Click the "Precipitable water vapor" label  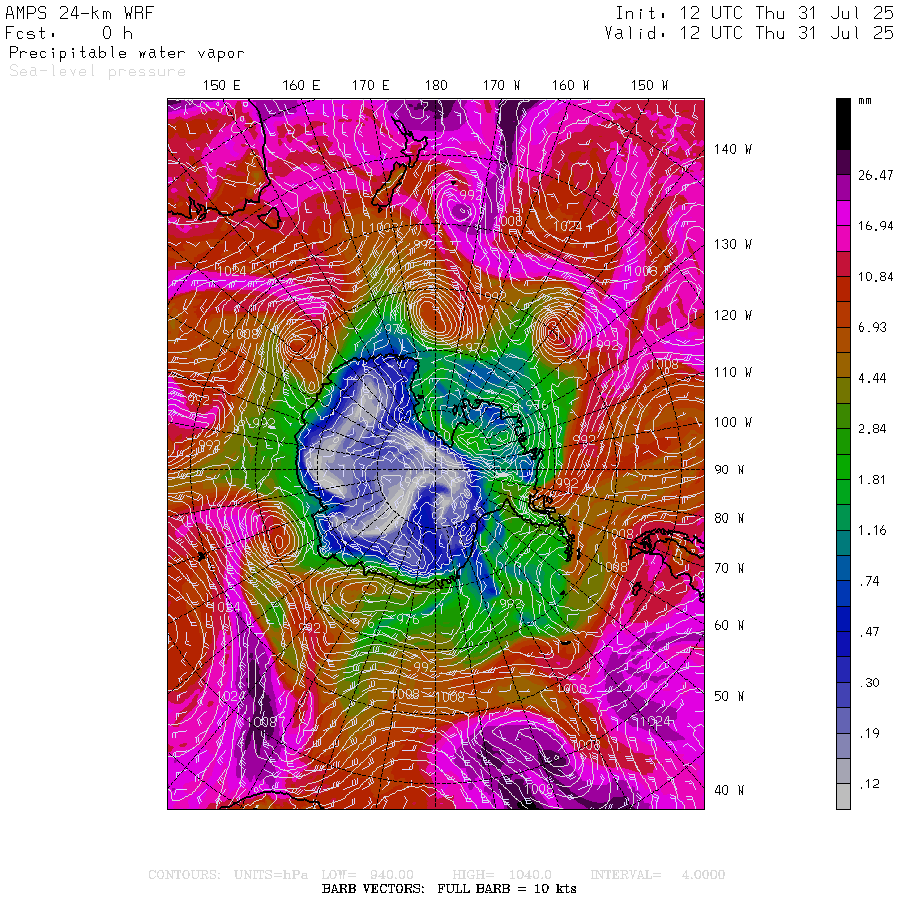tap(127, 53)
